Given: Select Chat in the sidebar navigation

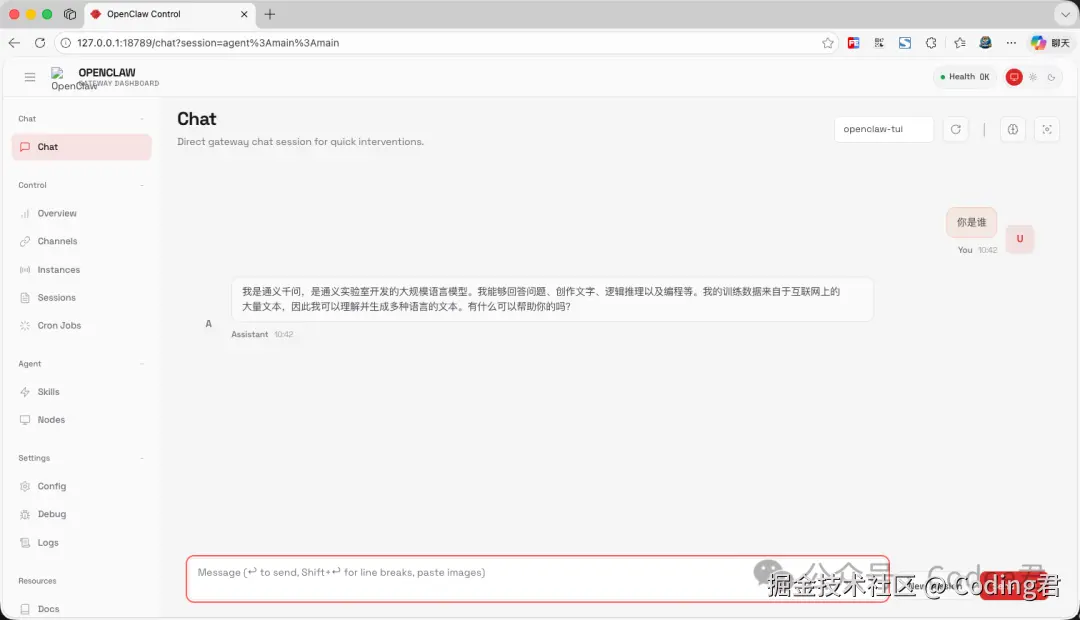Looking at the screenshot, I should (46, 146).
